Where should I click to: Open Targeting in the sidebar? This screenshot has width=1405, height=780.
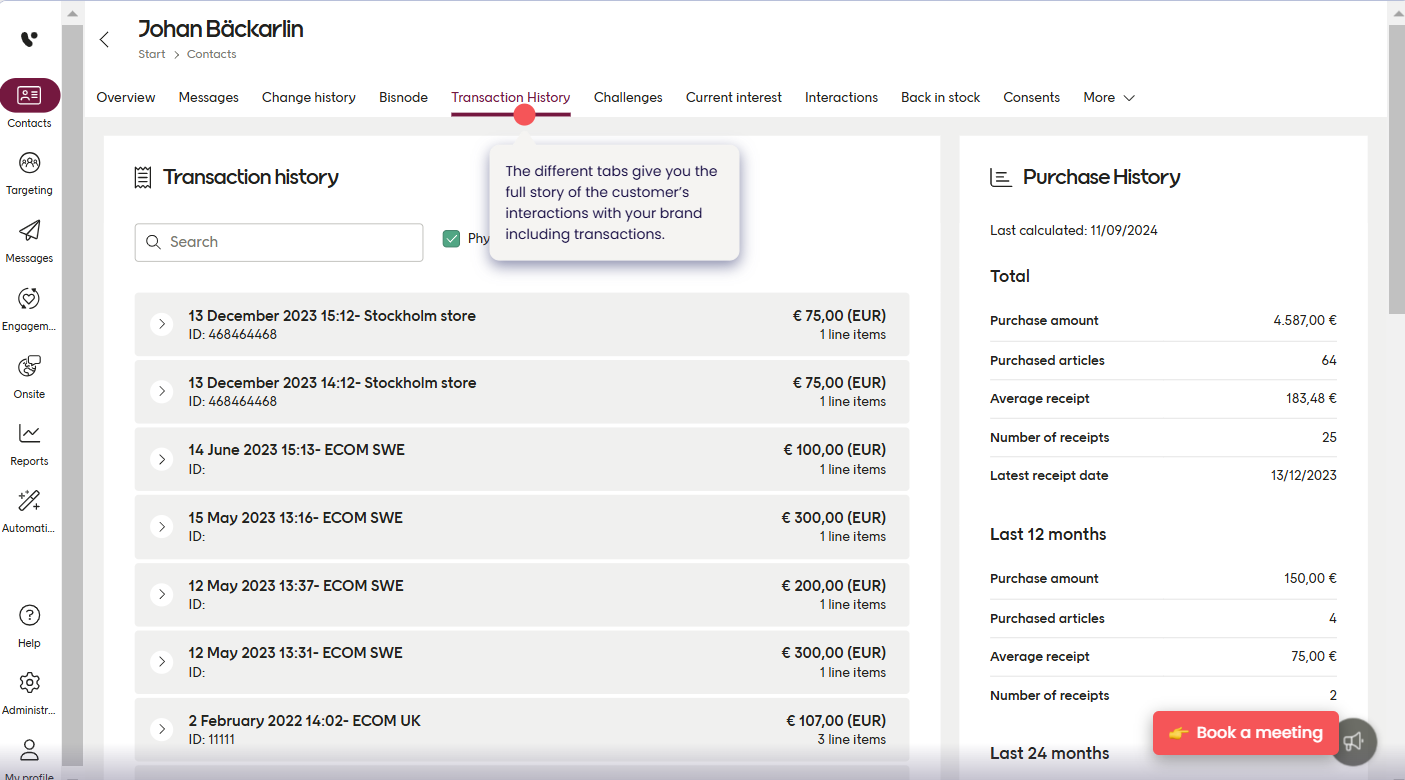coord(30,164)
